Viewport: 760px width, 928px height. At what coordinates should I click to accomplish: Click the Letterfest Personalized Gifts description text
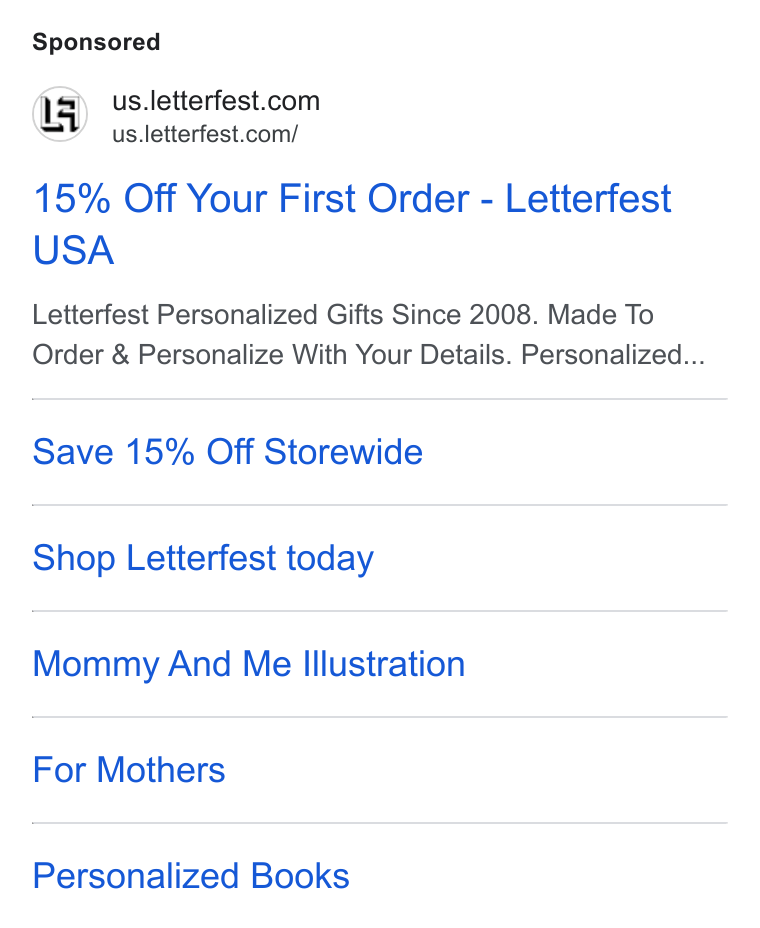(368, 335)
